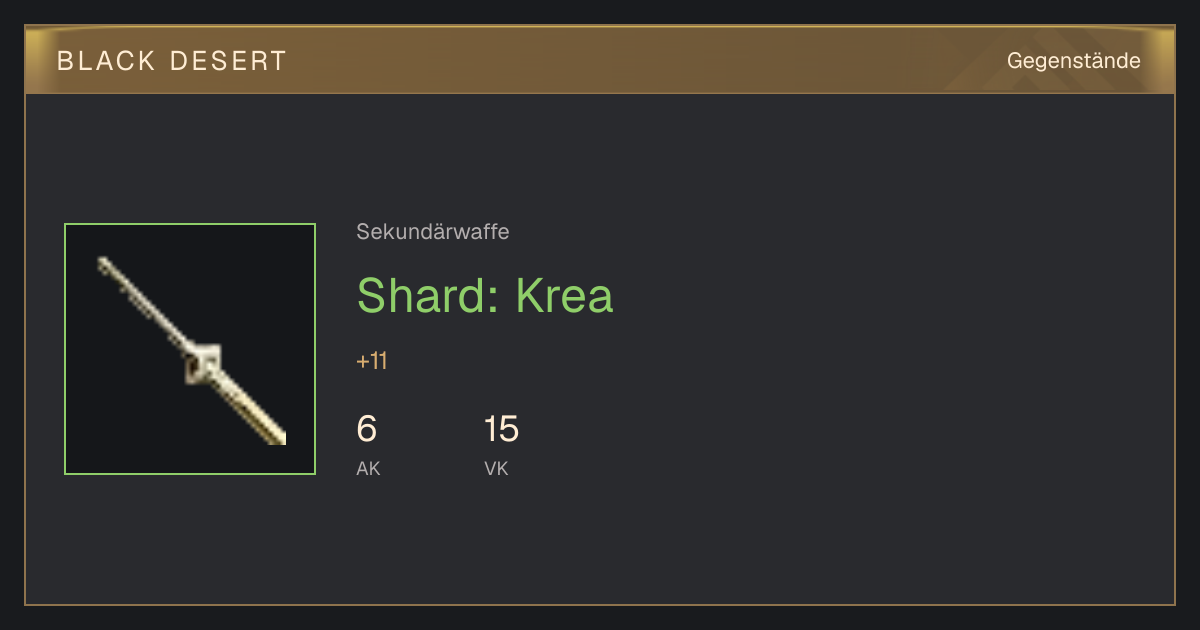Click the upper tip of the weapon sprite
The image size is (1200, 630).
tap(102, 262)
